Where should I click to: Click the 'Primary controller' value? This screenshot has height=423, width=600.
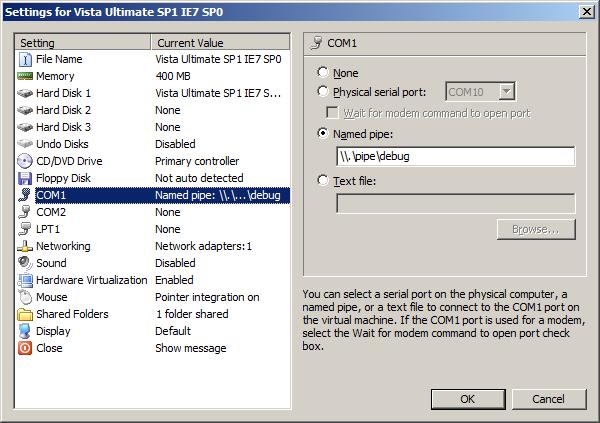197,161
